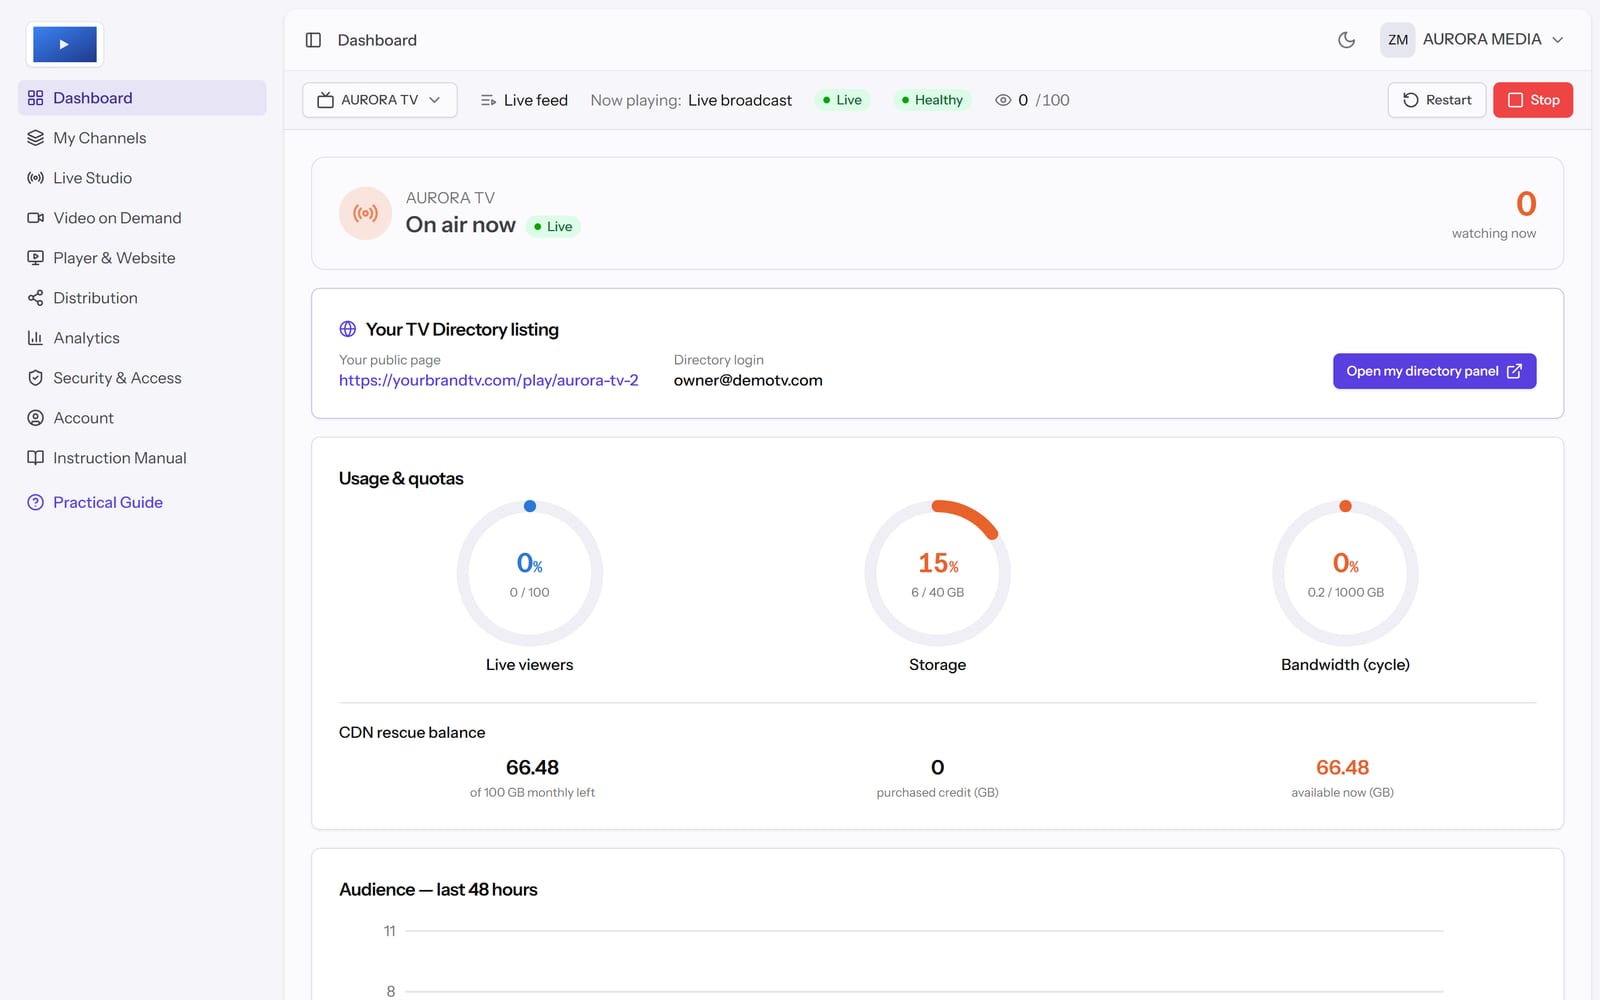Screen dimensions: 1600x1000
Task: Click the blue play logo in sidebar
Action: [65, 45]
